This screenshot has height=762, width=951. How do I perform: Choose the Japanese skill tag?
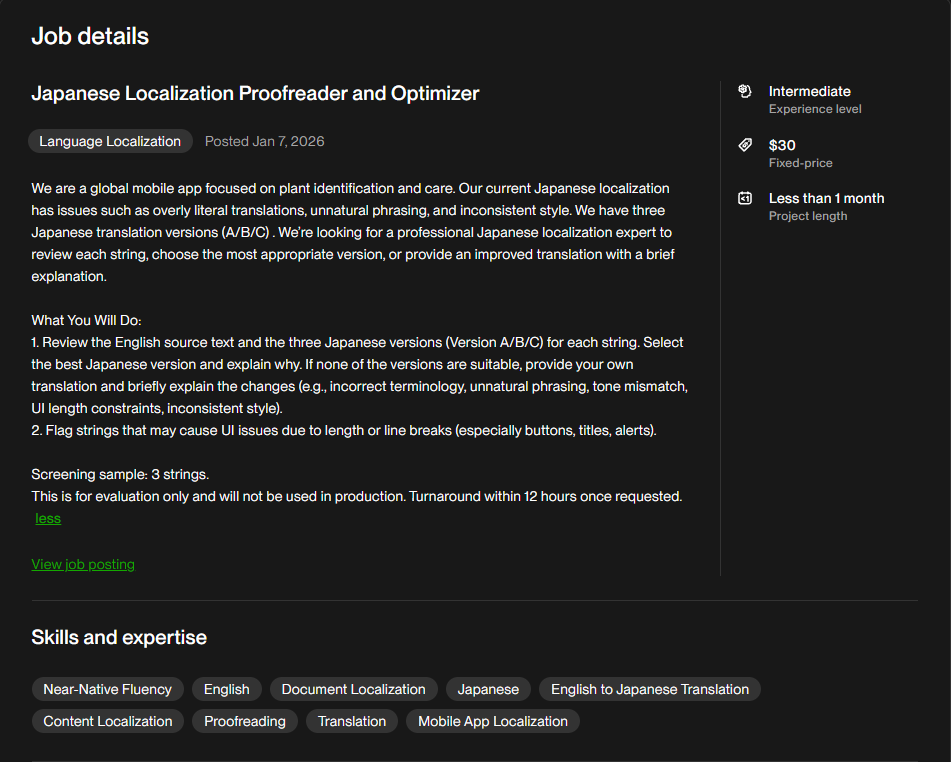pos(488,689)
